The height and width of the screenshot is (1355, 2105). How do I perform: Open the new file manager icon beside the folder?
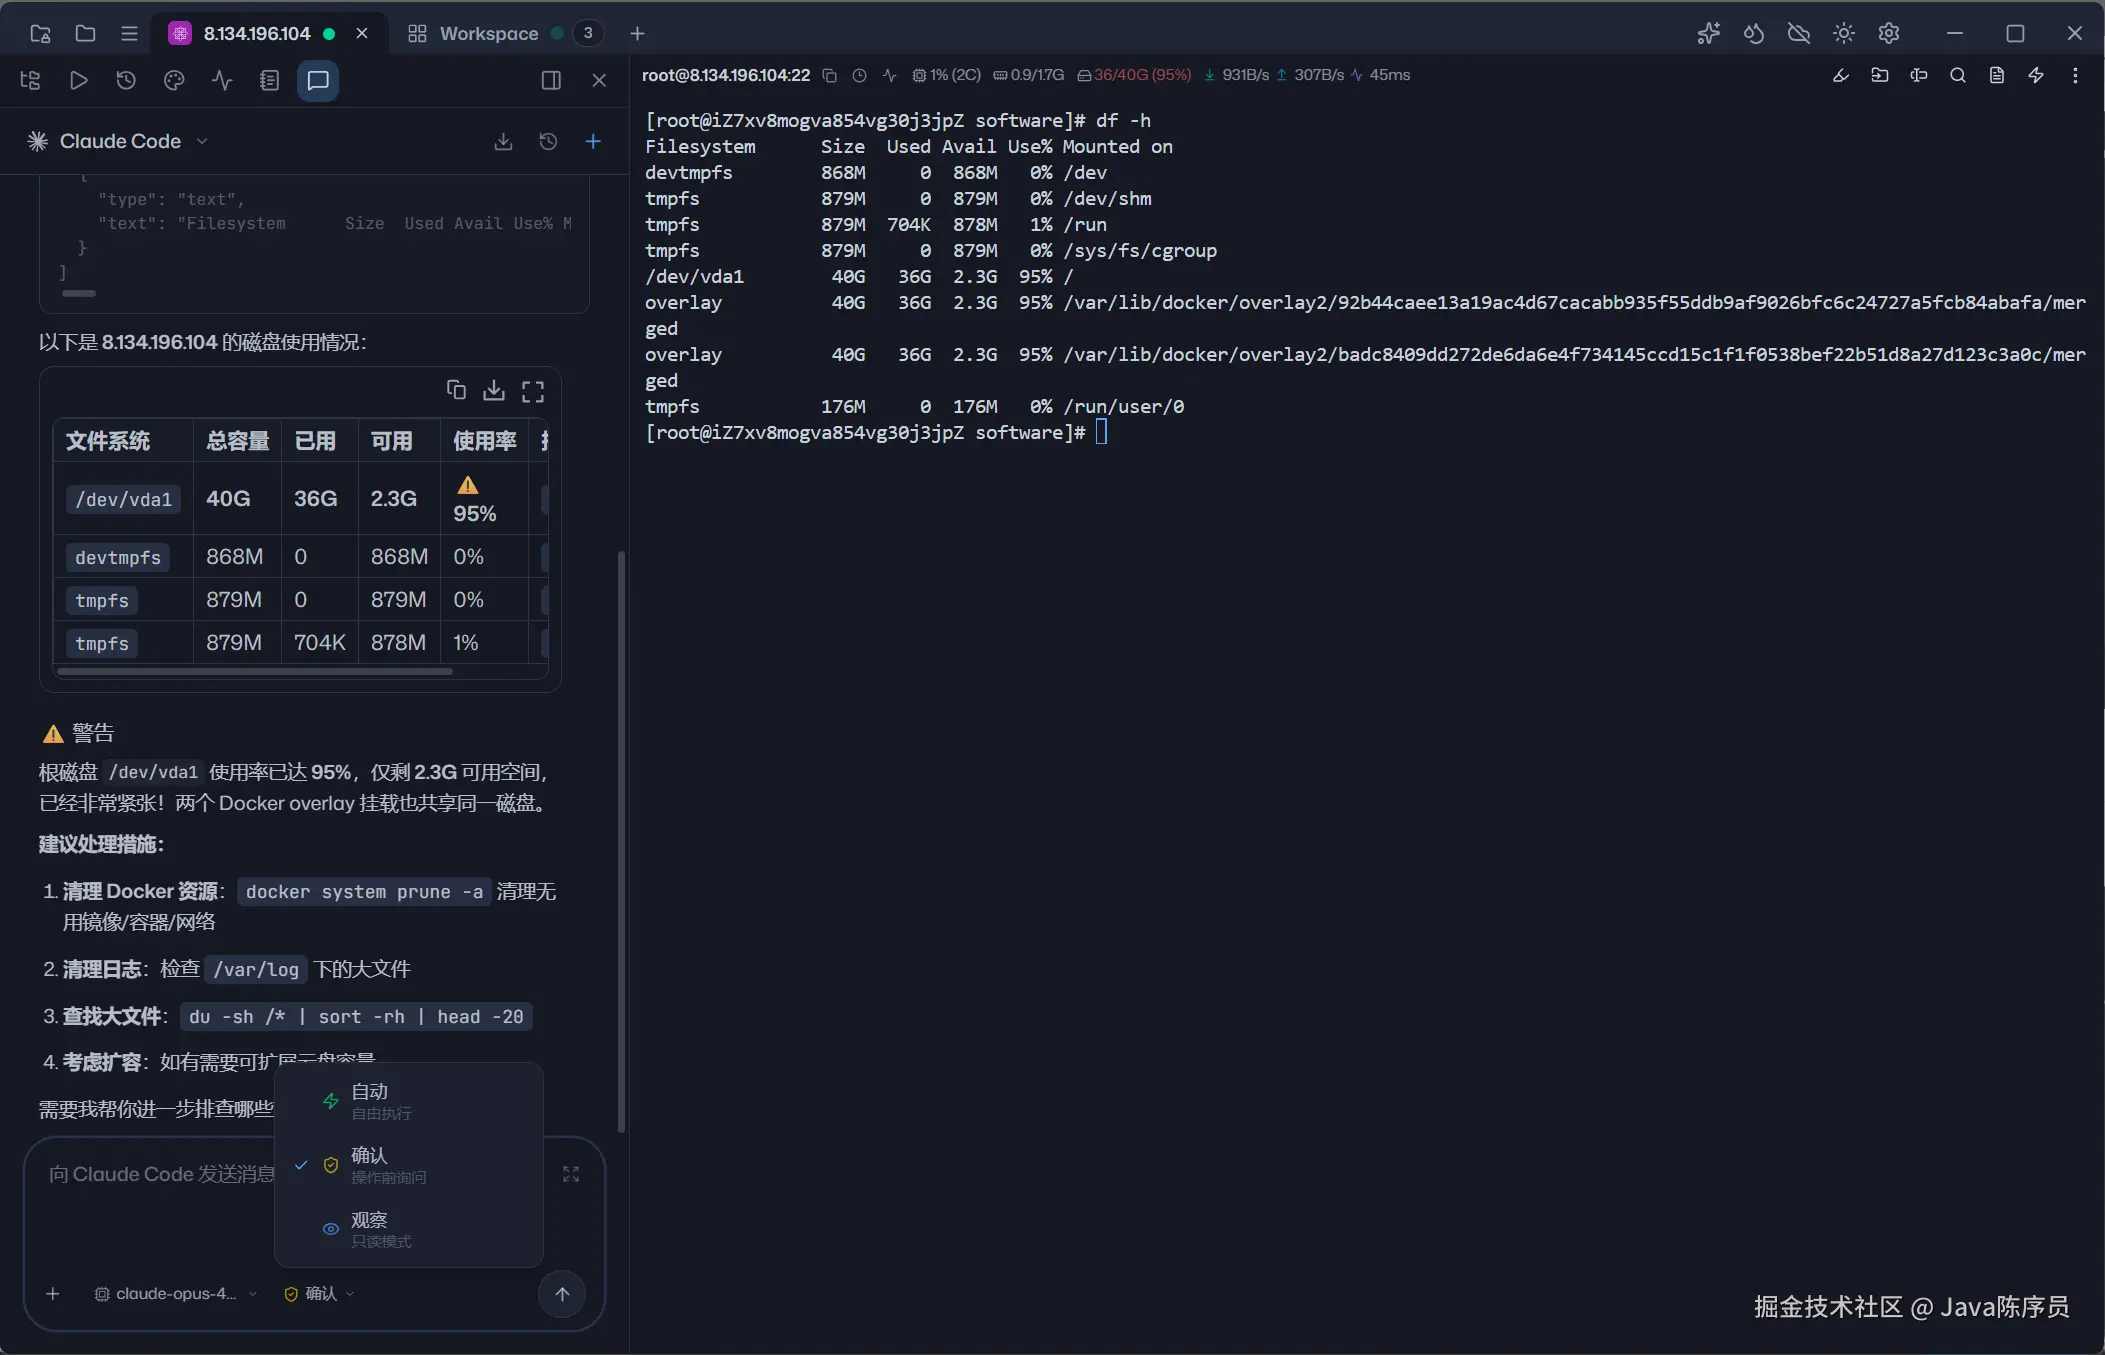(x=40, y=33)
